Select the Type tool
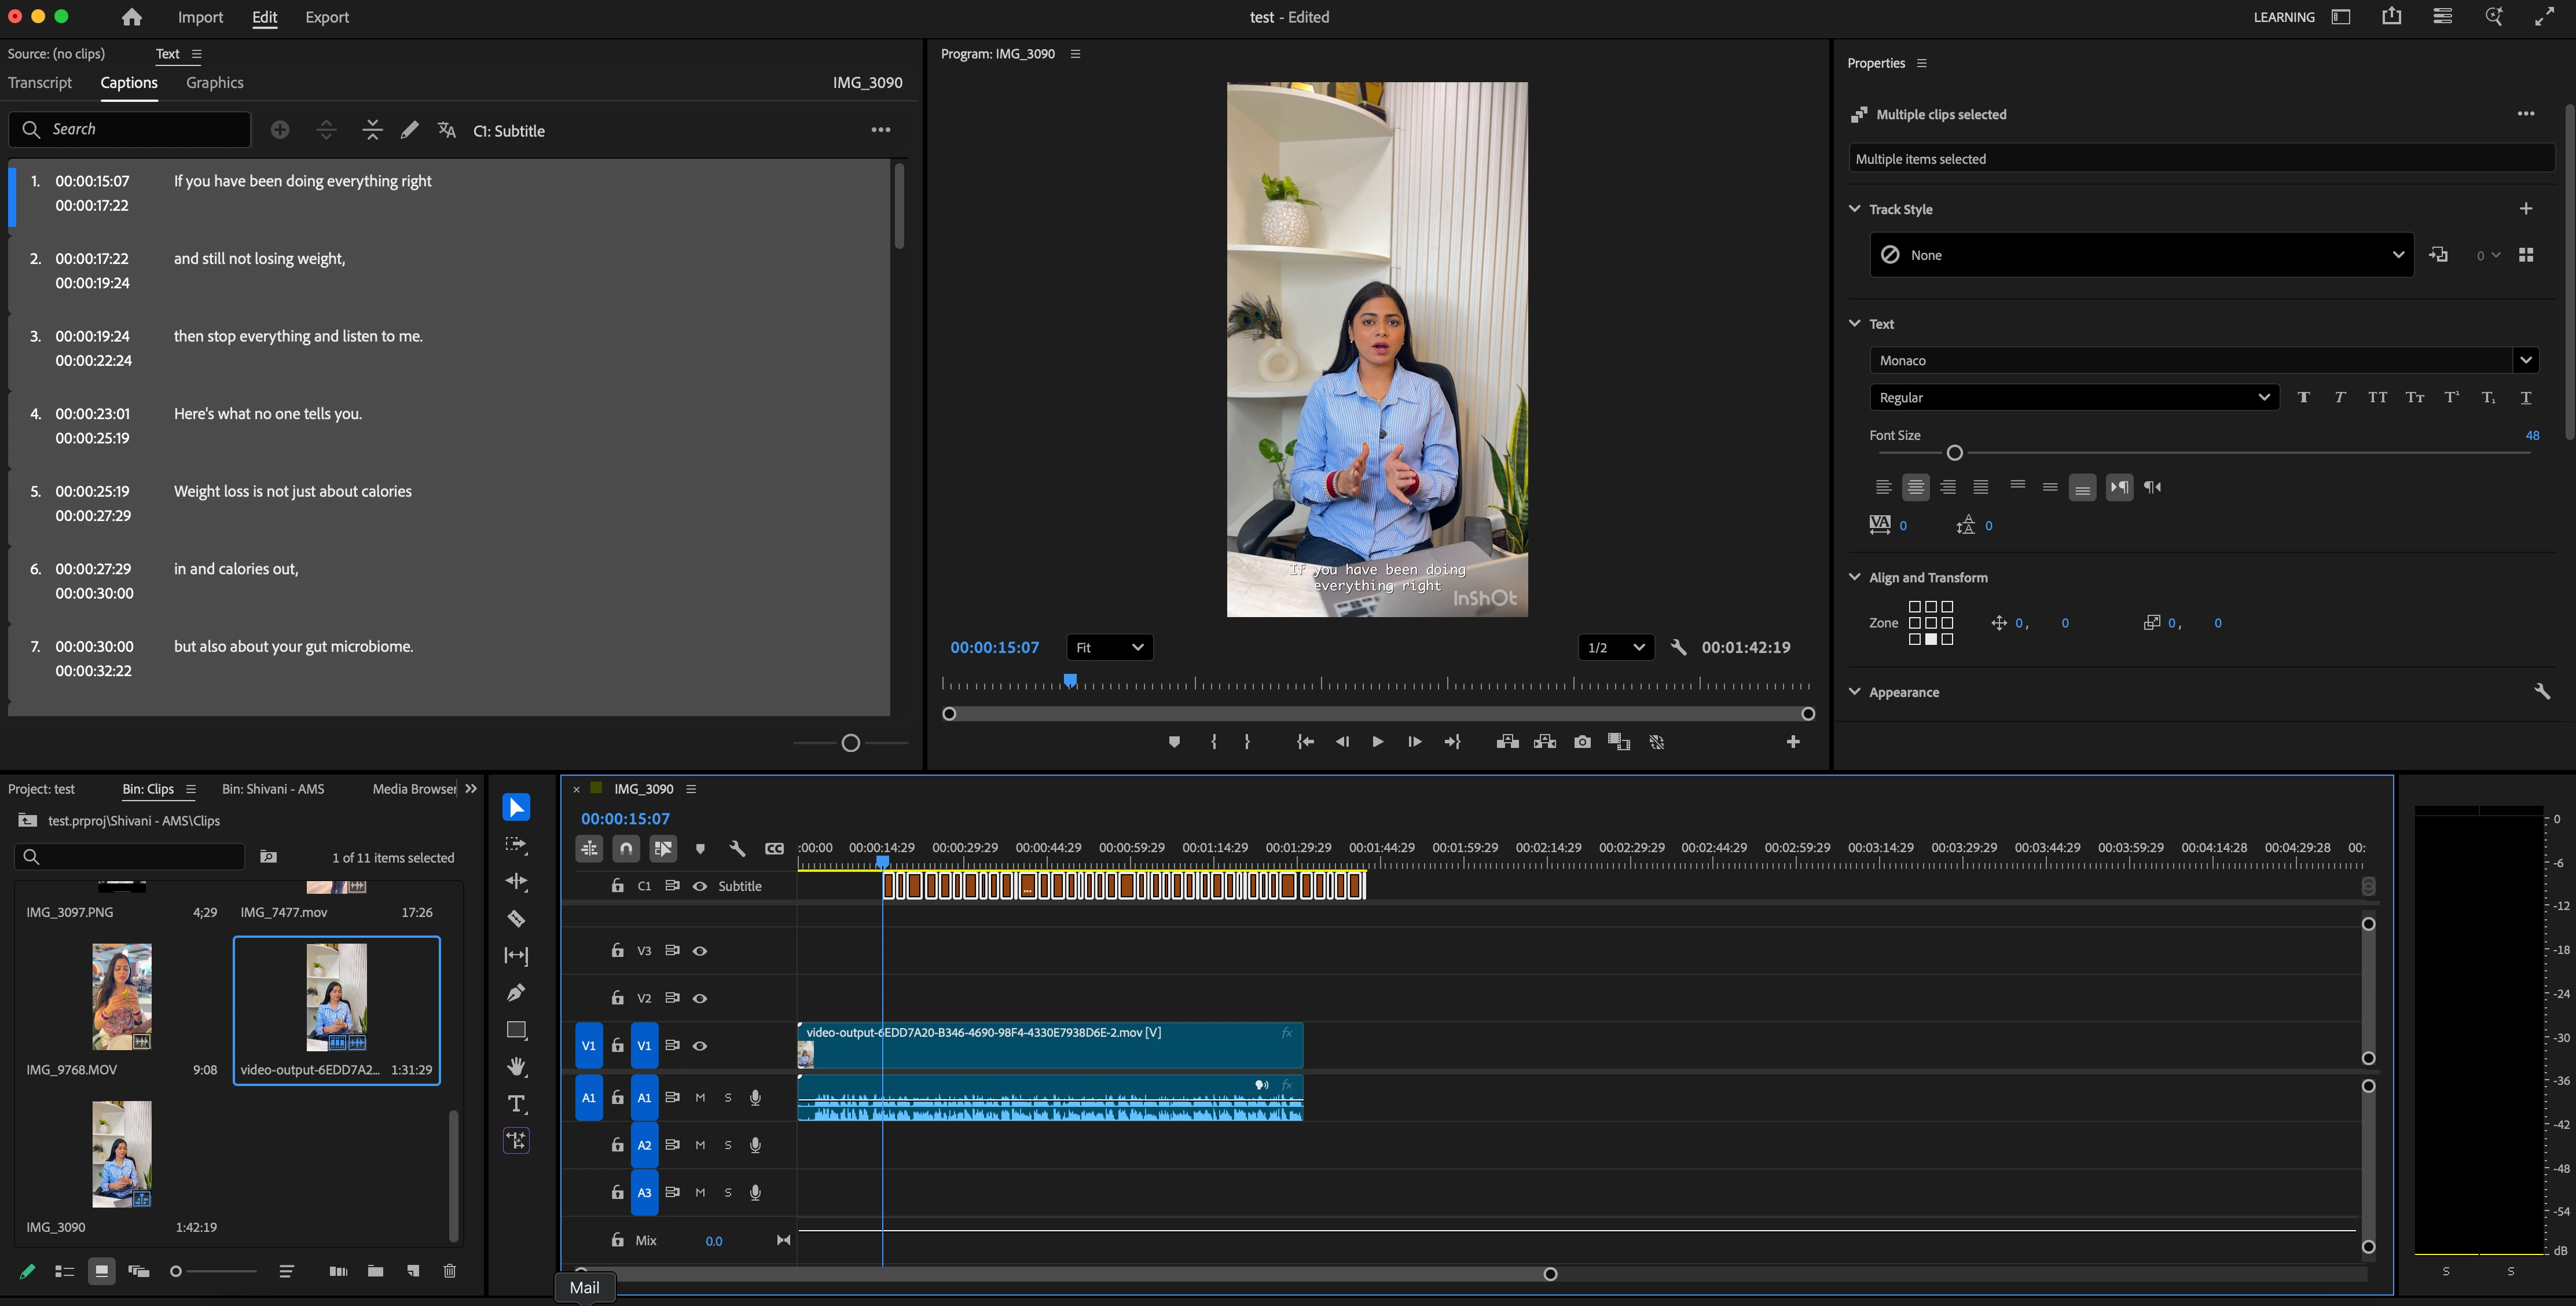 (516, 1104)
